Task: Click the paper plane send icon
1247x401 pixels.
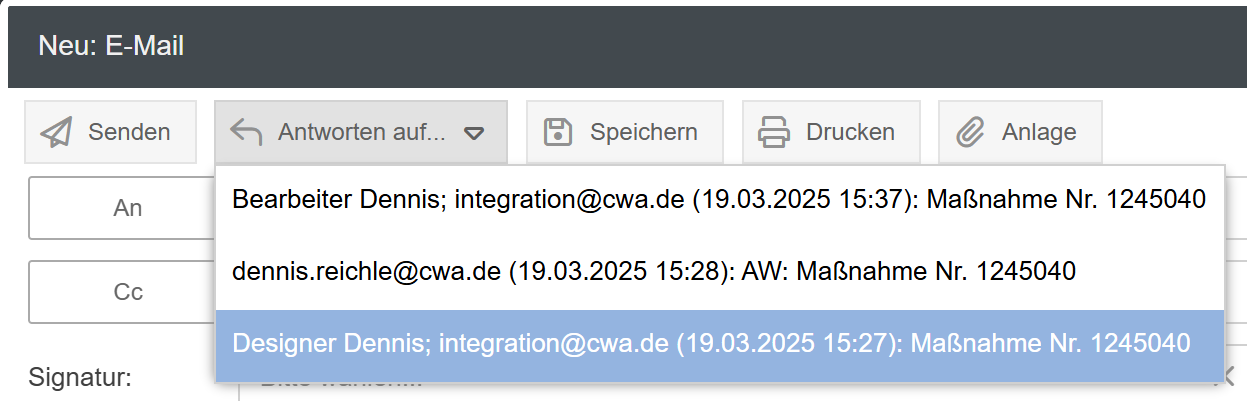Action: coord(57,132)
